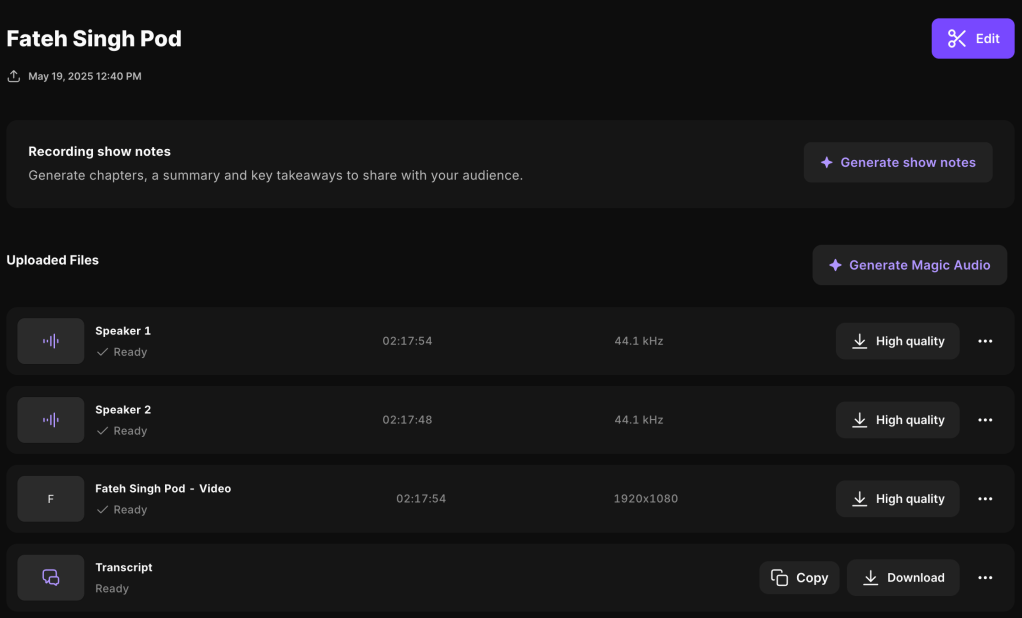Image resolution: width=1022 pixels, height=618 pixels.
Task: Open more options for Speaker 2
Action: click(x=985, y=420)
